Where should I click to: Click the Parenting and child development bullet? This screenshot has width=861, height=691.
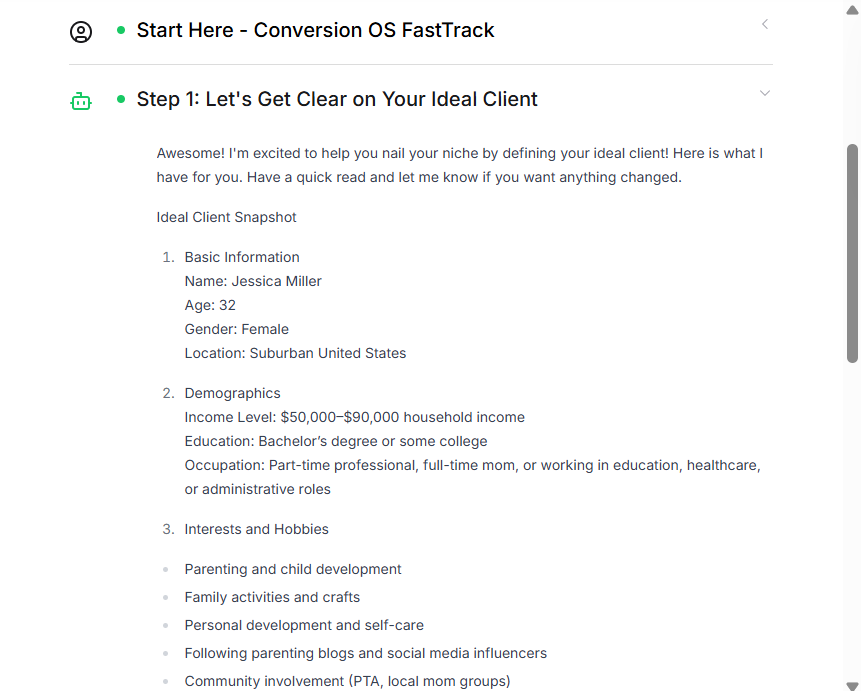tap(293, 569)
